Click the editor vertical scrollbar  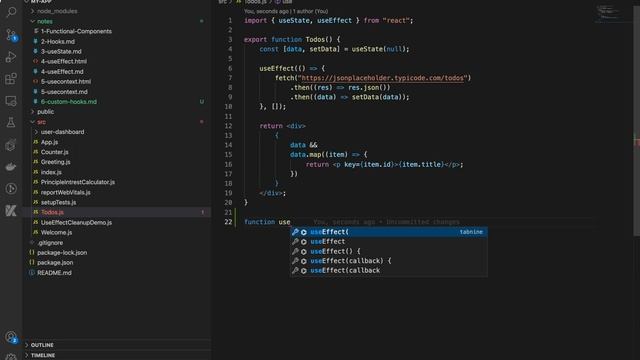(636, 122)
